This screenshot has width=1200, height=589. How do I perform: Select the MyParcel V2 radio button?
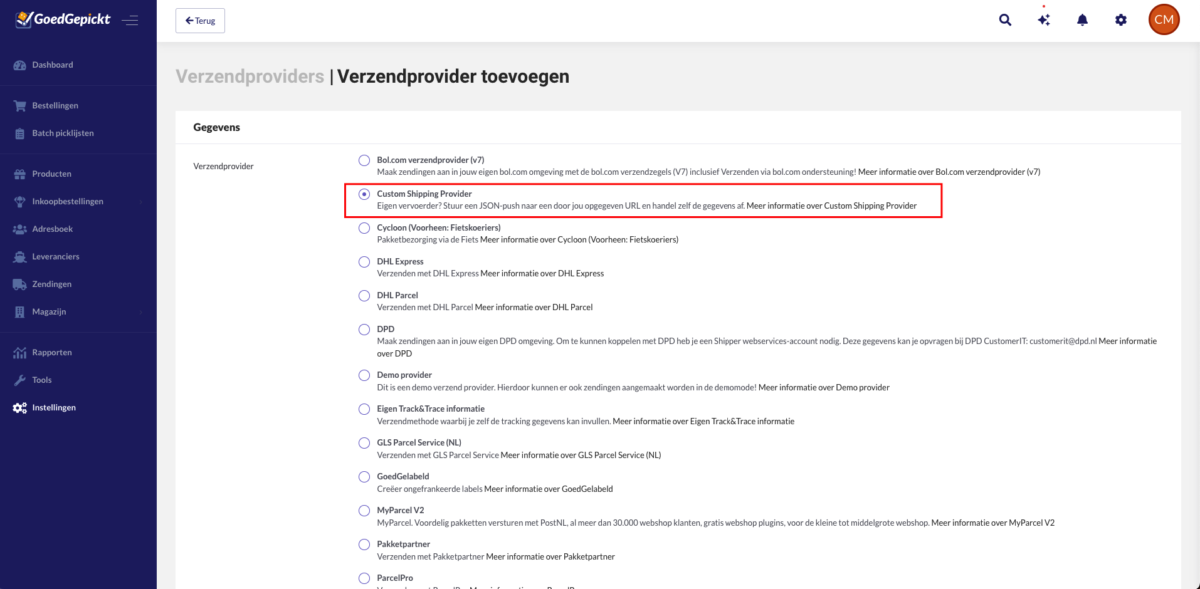coord(364,511)
